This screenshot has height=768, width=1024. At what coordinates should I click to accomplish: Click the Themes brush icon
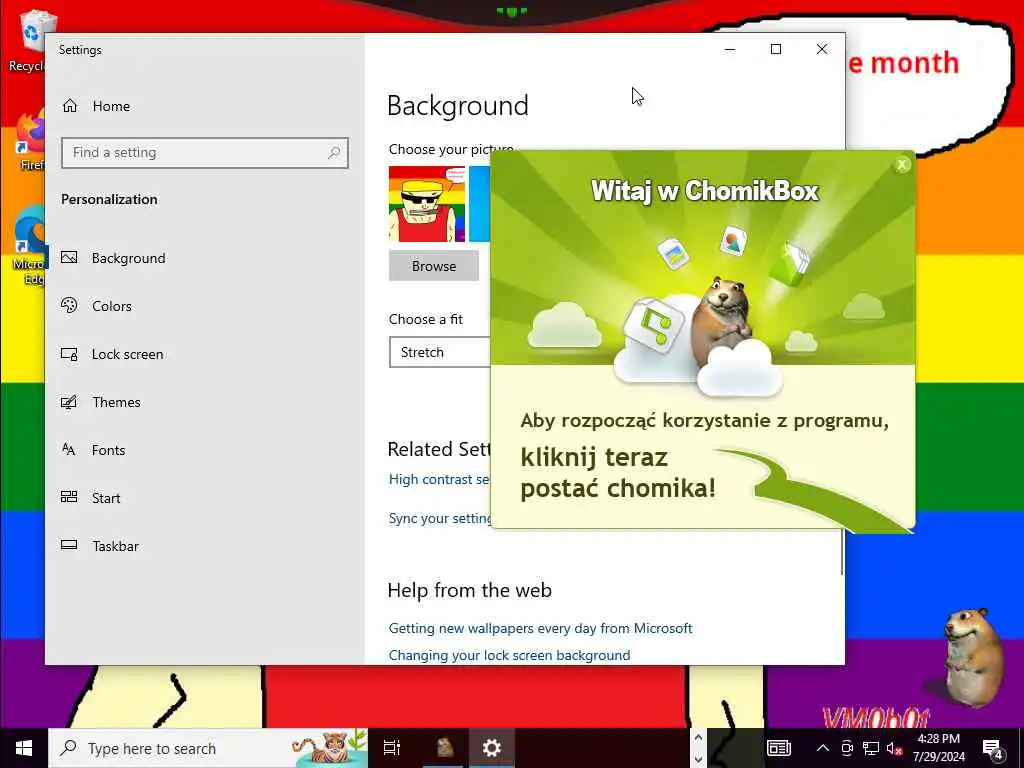[69, 402]
